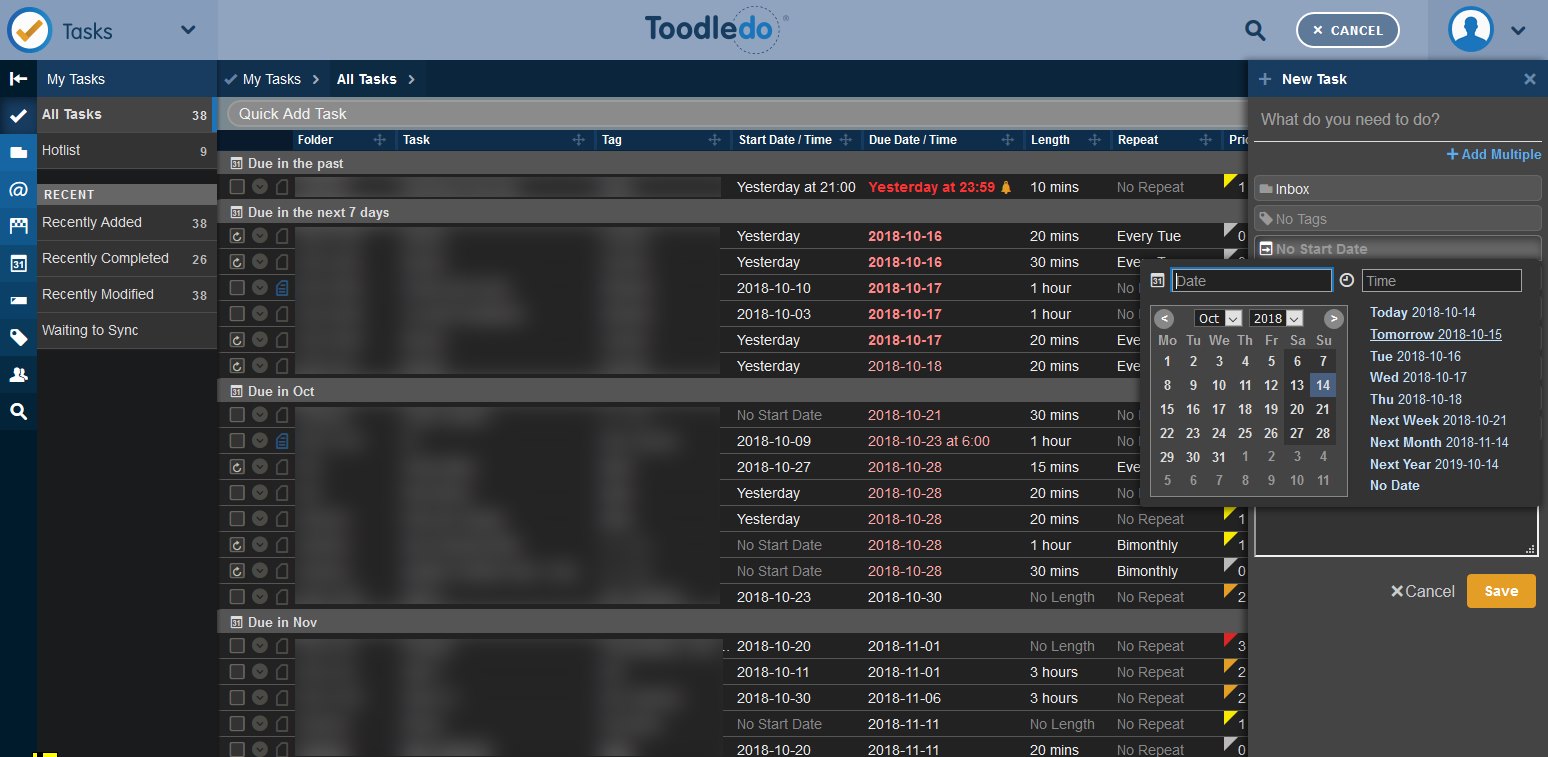The width and height of the screenshot is (1548, 757).
Task: Save the new task with the Save button
Action: [1501, 591]
